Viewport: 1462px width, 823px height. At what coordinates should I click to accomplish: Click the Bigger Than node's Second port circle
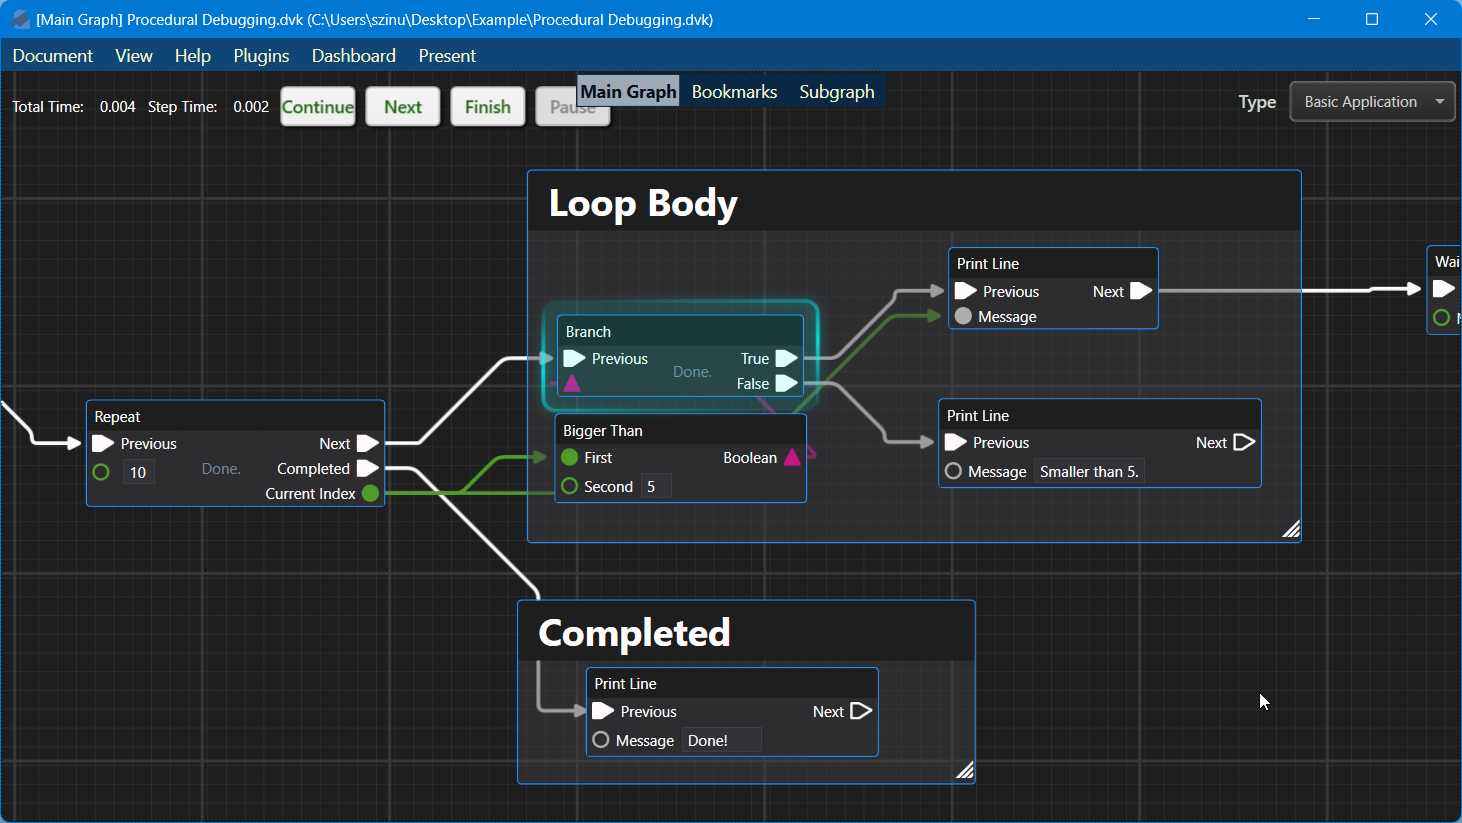click(570, 486)
